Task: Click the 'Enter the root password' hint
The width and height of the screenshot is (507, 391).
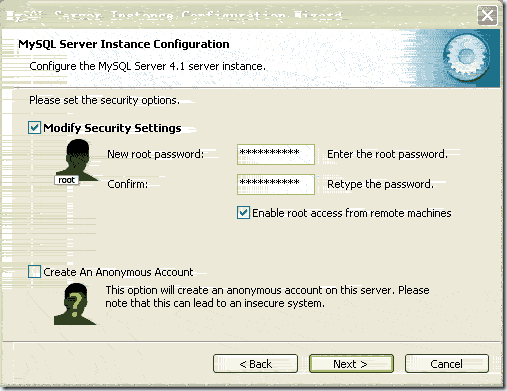Action: 387,154
